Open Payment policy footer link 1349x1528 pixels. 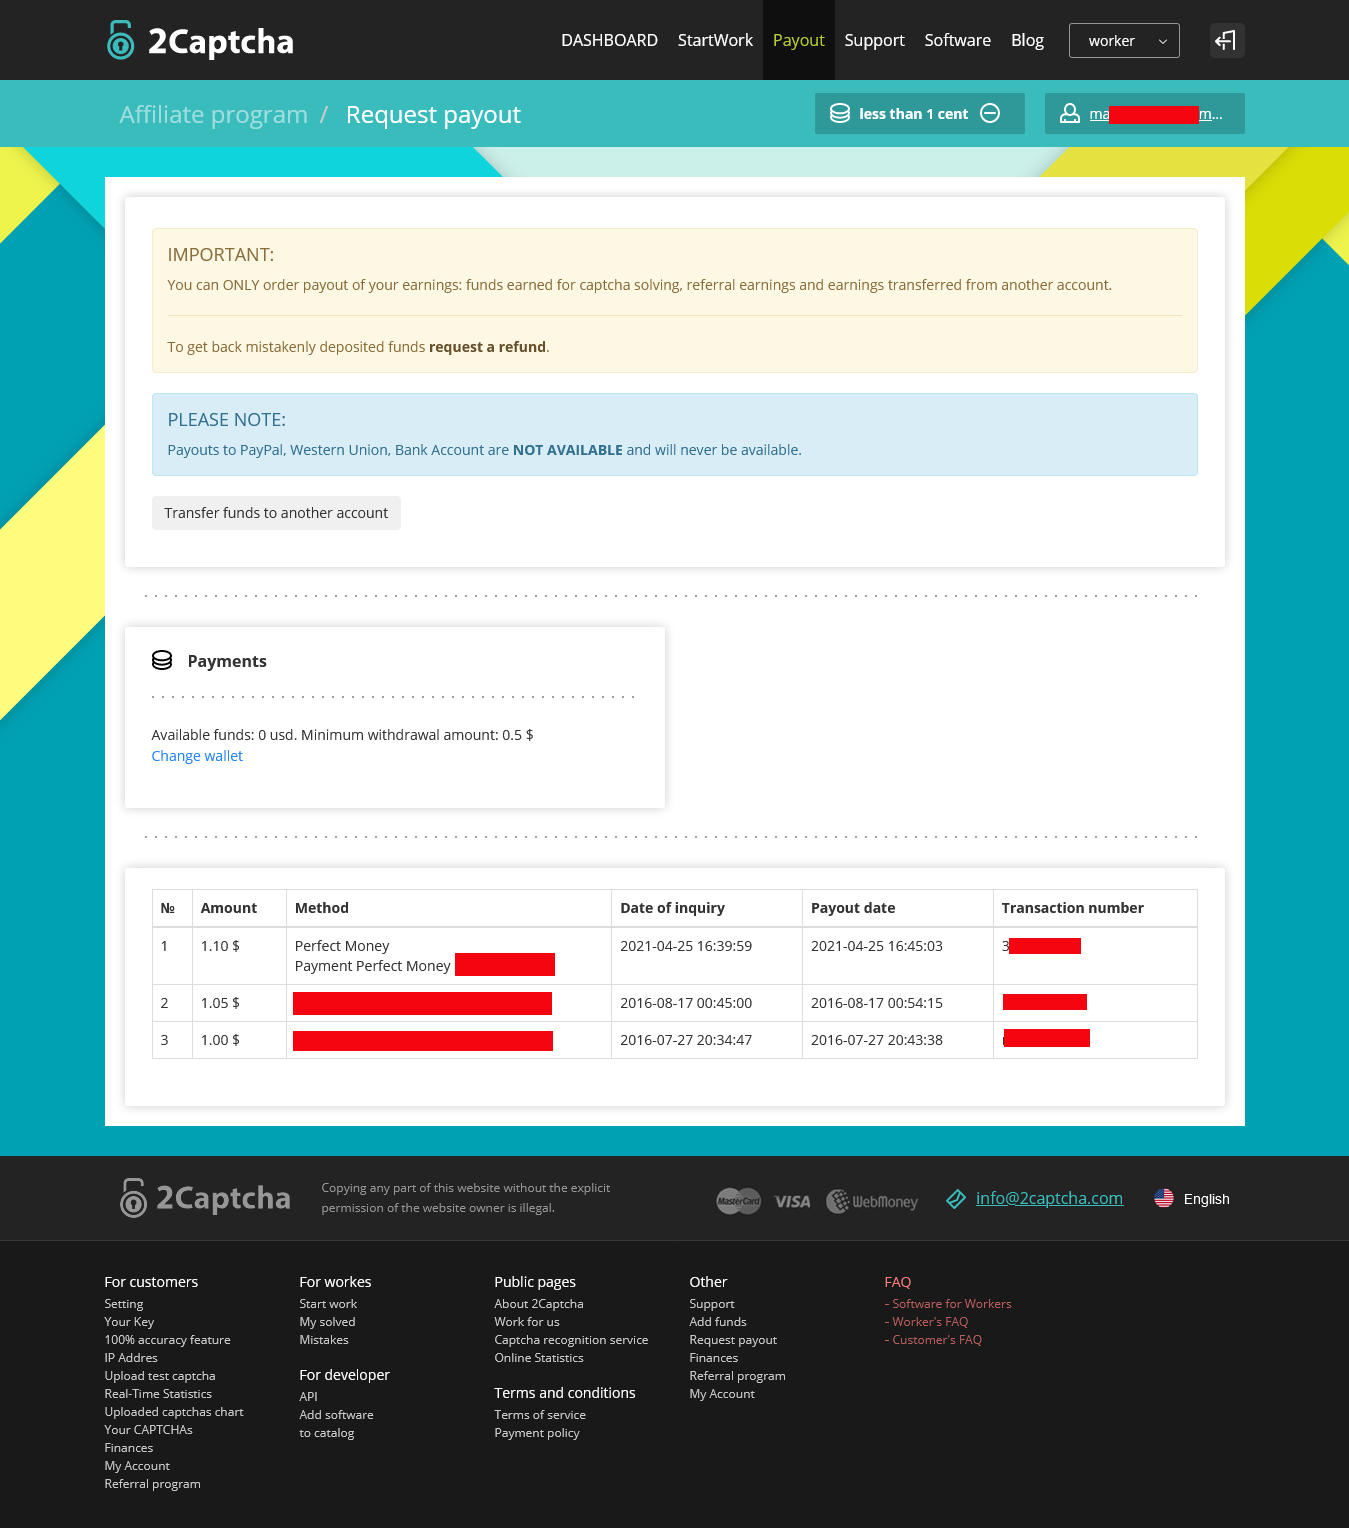537,1433
